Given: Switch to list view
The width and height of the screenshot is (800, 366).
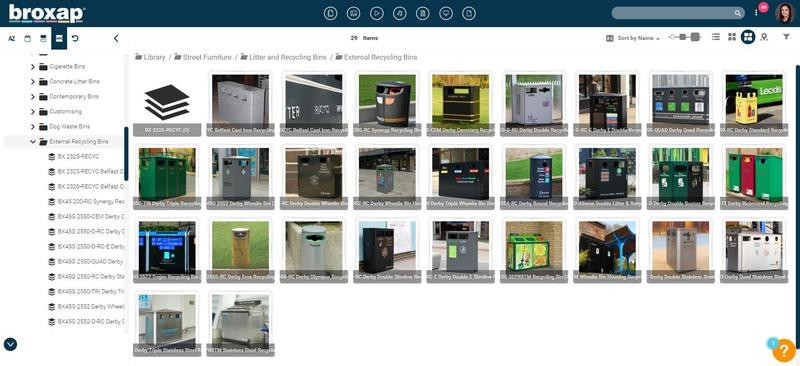Looking at the screenshot, I should tap(716, 37).
